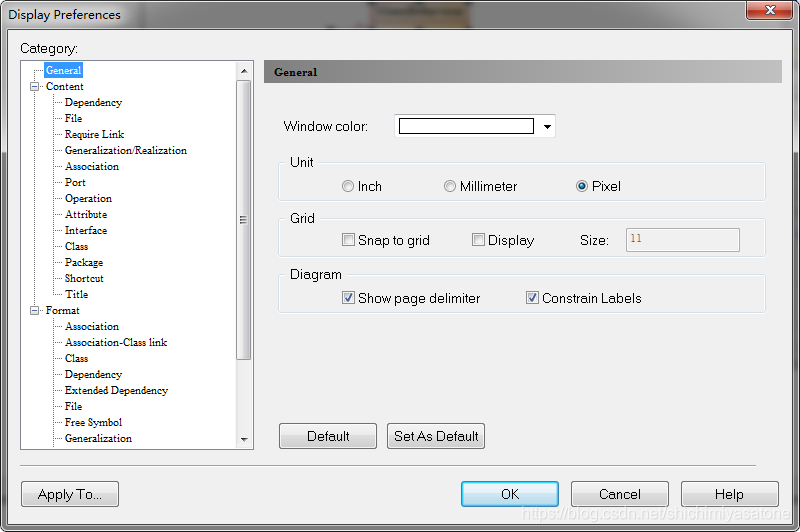Select the Interface category item
The height and width of the screenshot is (532, 800).
(x=86, y=231)
